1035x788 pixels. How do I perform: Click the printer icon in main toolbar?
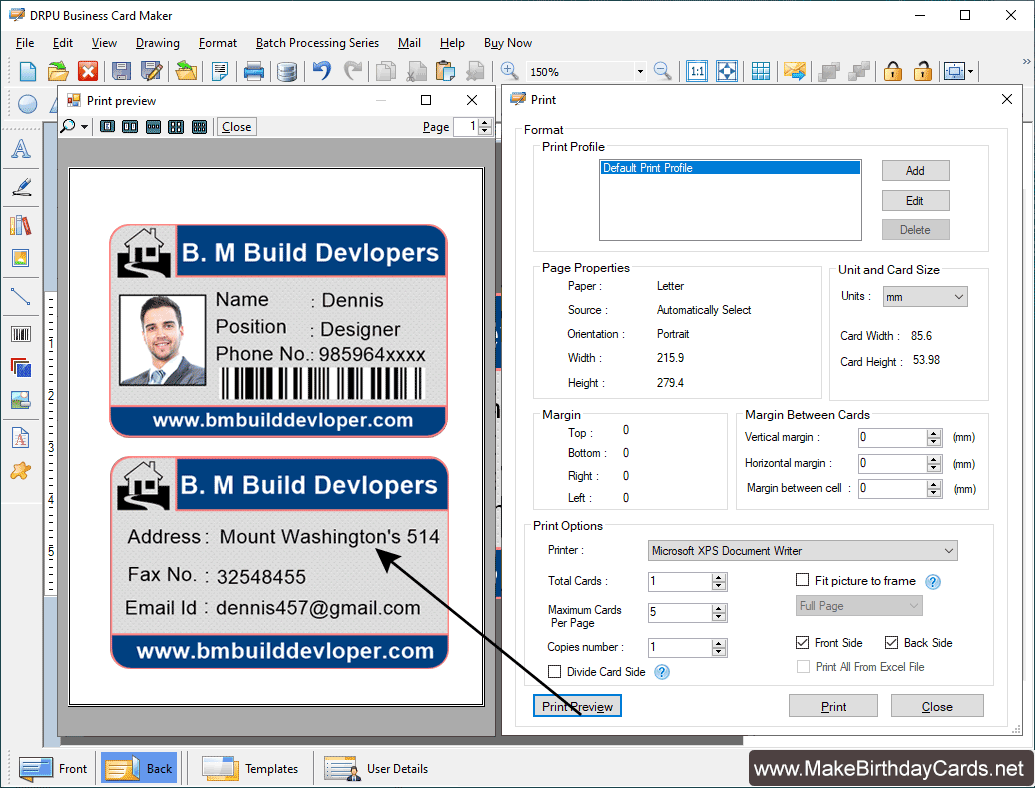tap(254, 71)
